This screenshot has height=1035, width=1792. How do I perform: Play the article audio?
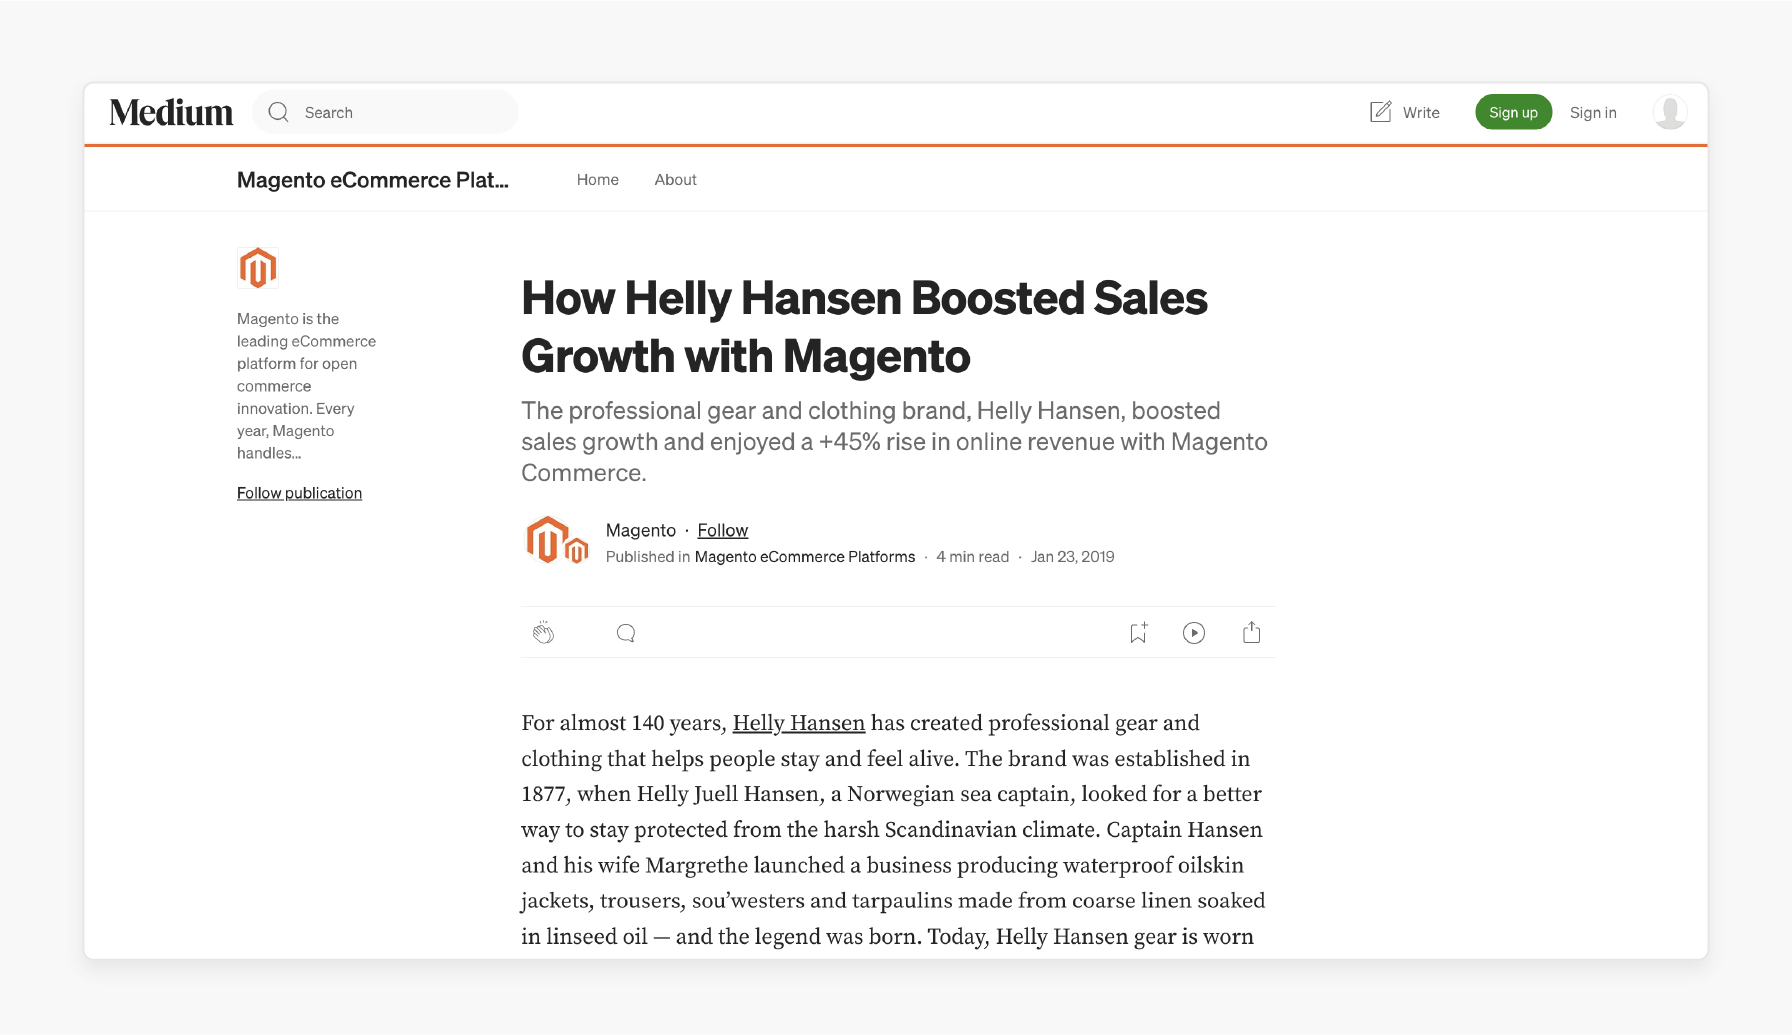1194,633
